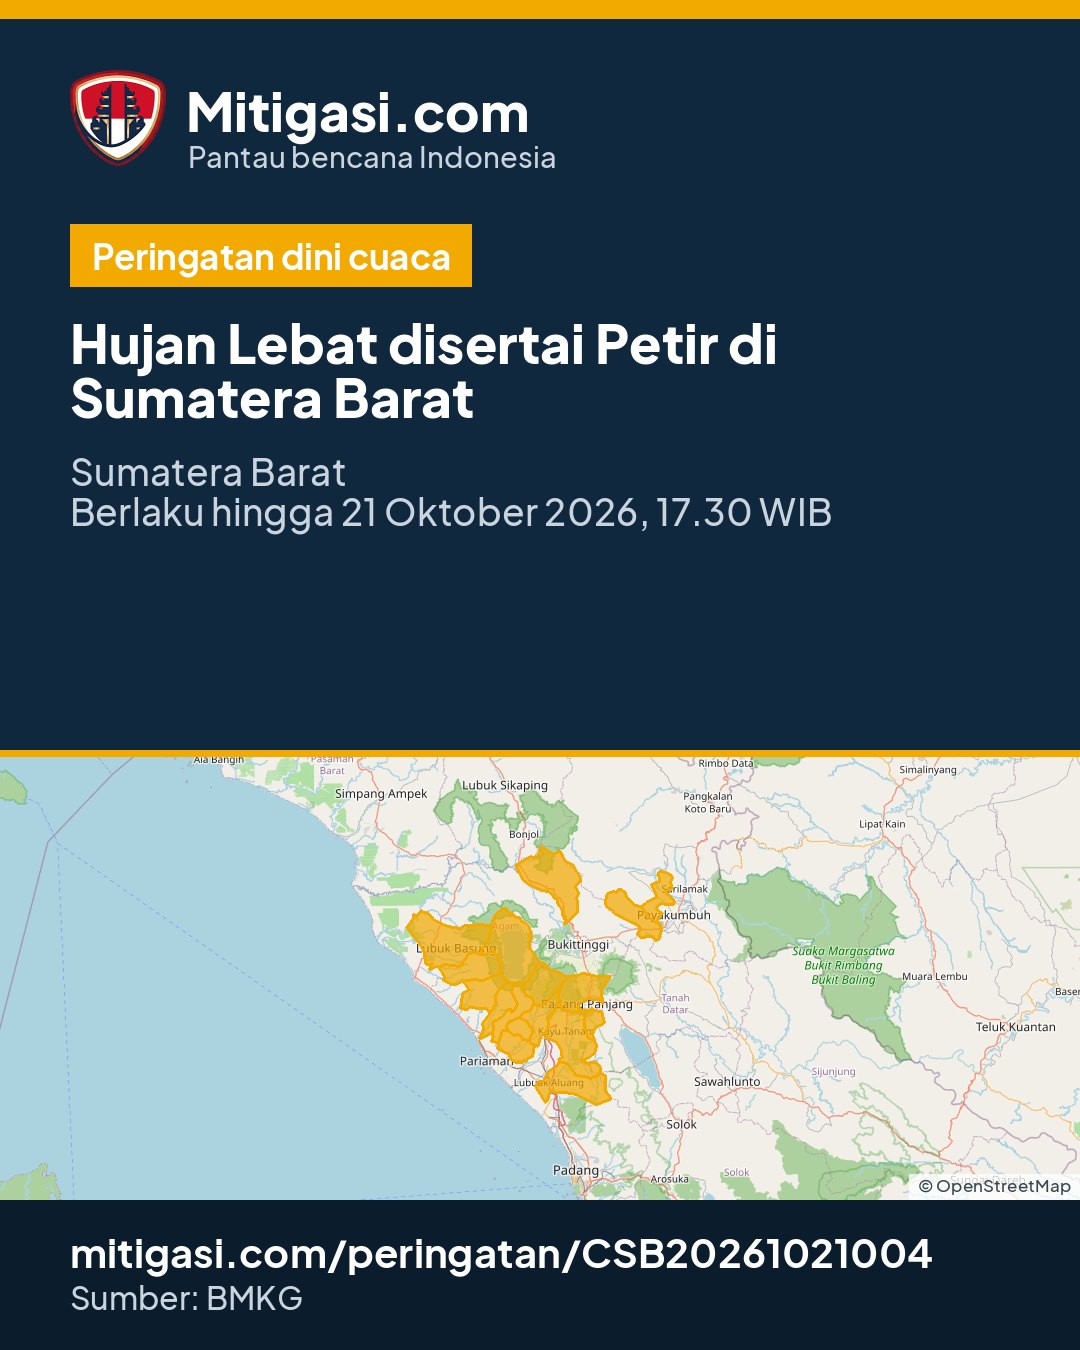1080x1350 pixels.
Task: Click the Mitigasi.com title text
Action: point(358,113)
